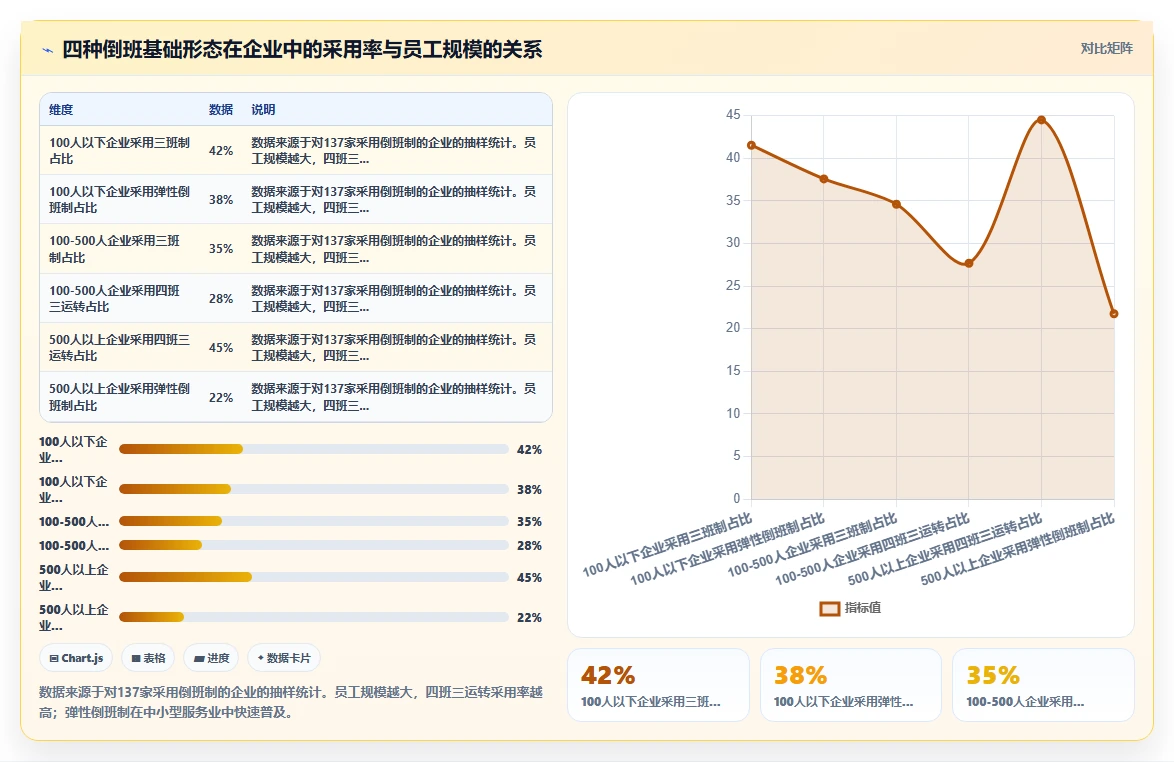Toggle the 指标值 legend swatch
This screenshot has width=1174, height=762.
click(x=830, y=609)
